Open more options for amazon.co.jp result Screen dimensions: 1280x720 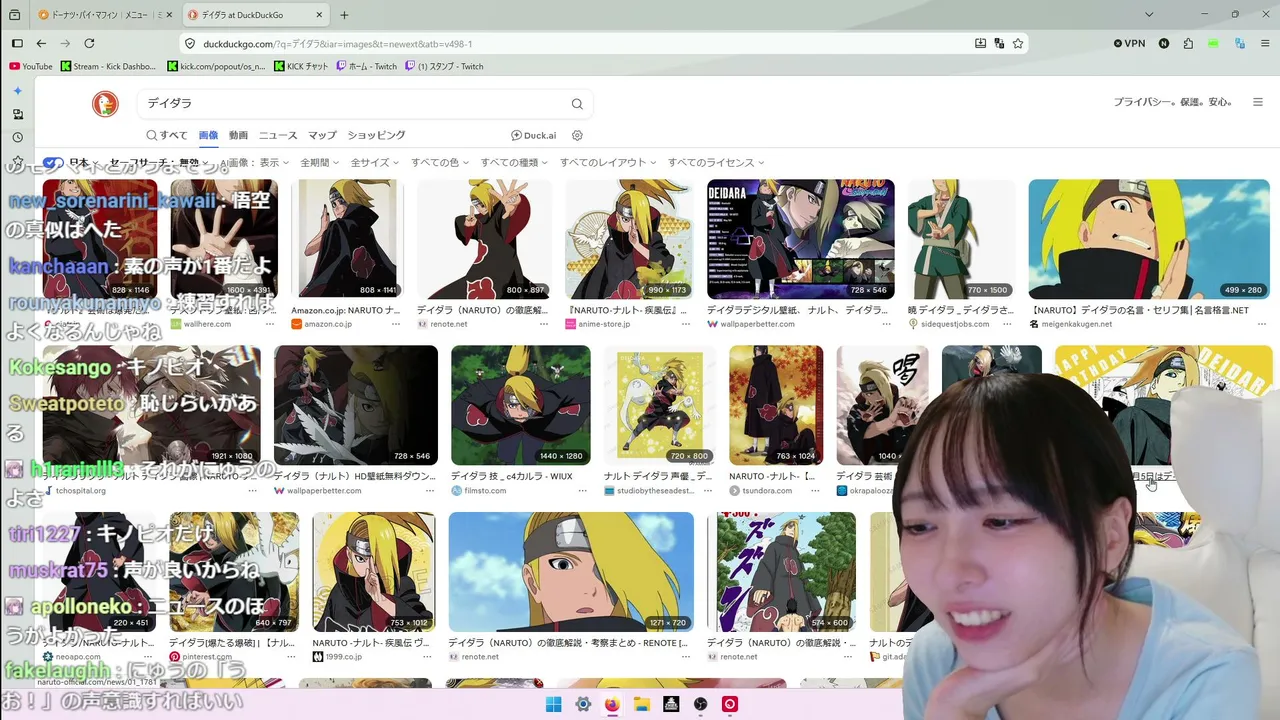398,324
